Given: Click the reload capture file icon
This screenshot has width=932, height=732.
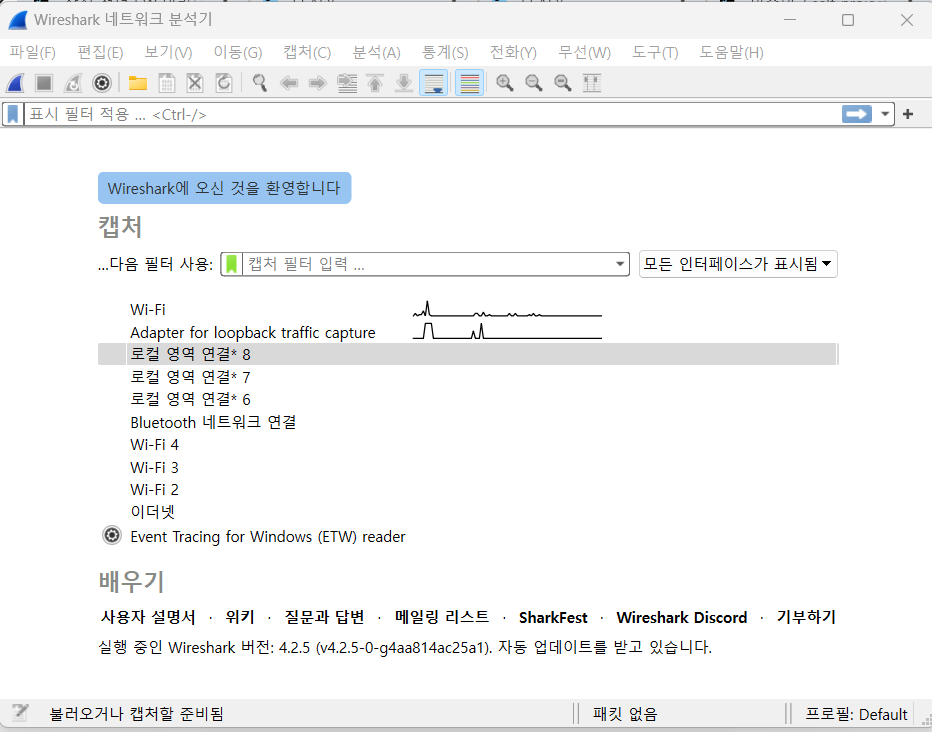Looking at the screenshot, I should (224, 83).
